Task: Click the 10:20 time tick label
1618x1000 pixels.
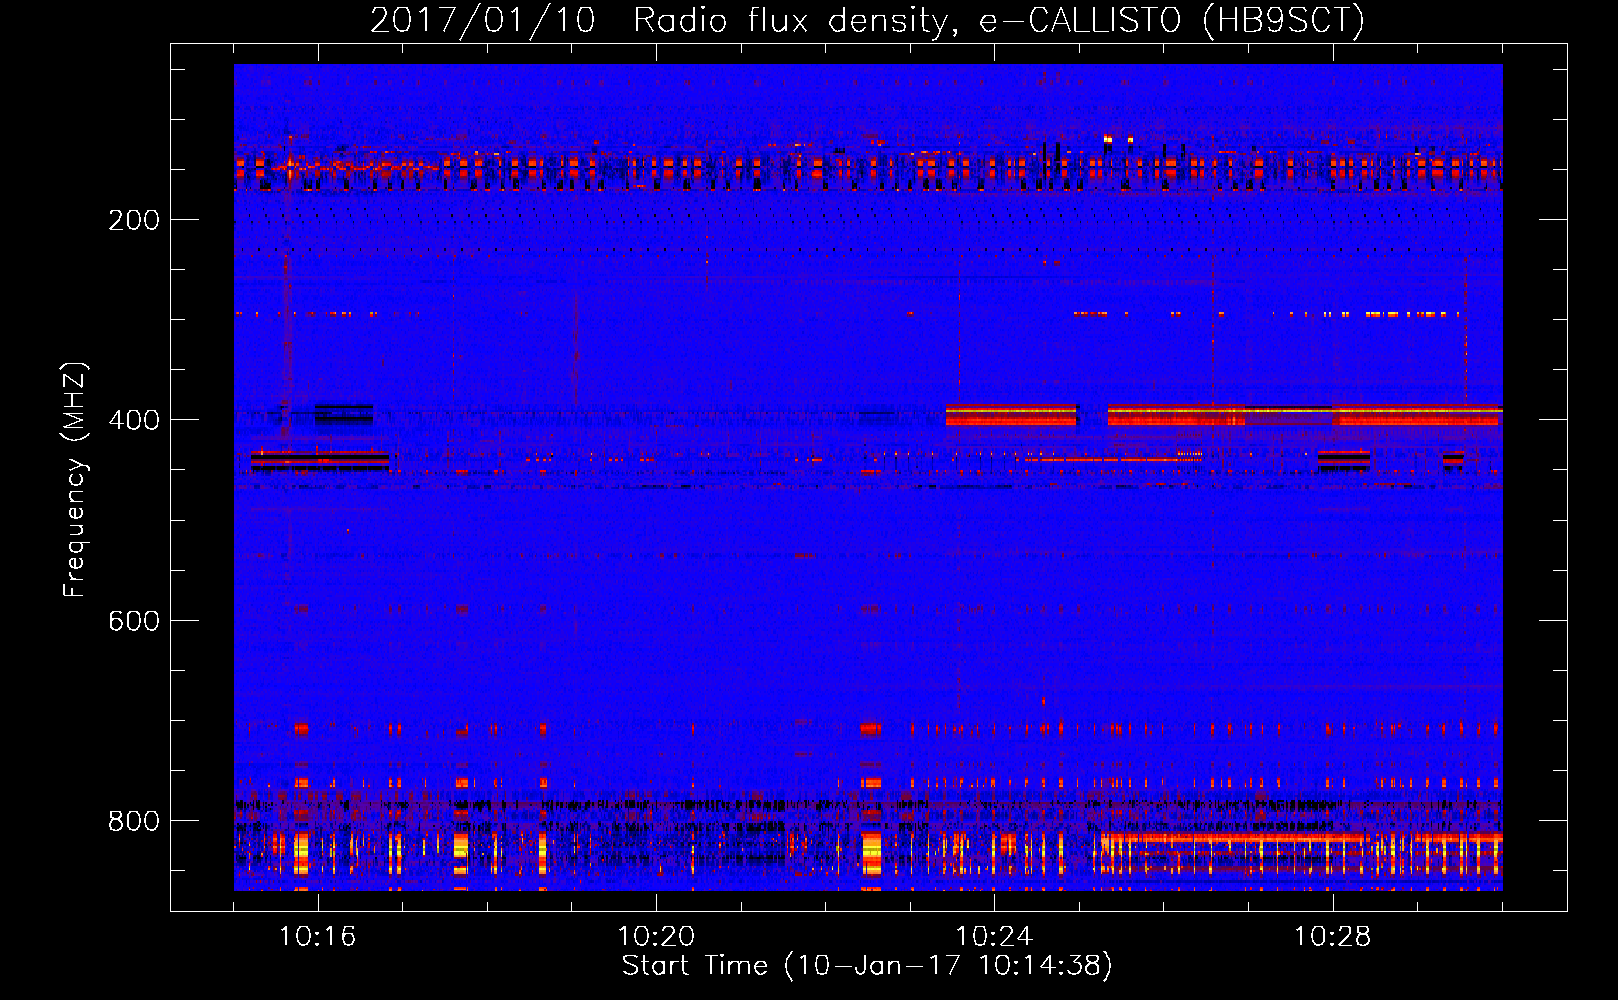Action: point(656,937)
